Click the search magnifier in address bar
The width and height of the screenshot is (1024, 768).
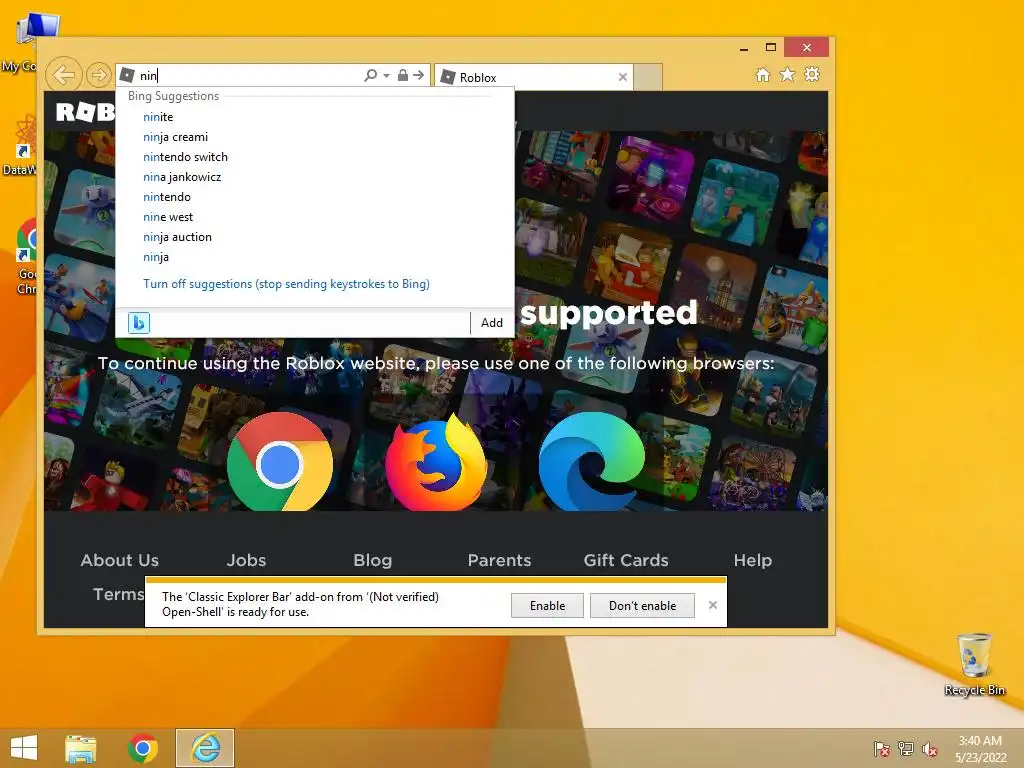370,75
